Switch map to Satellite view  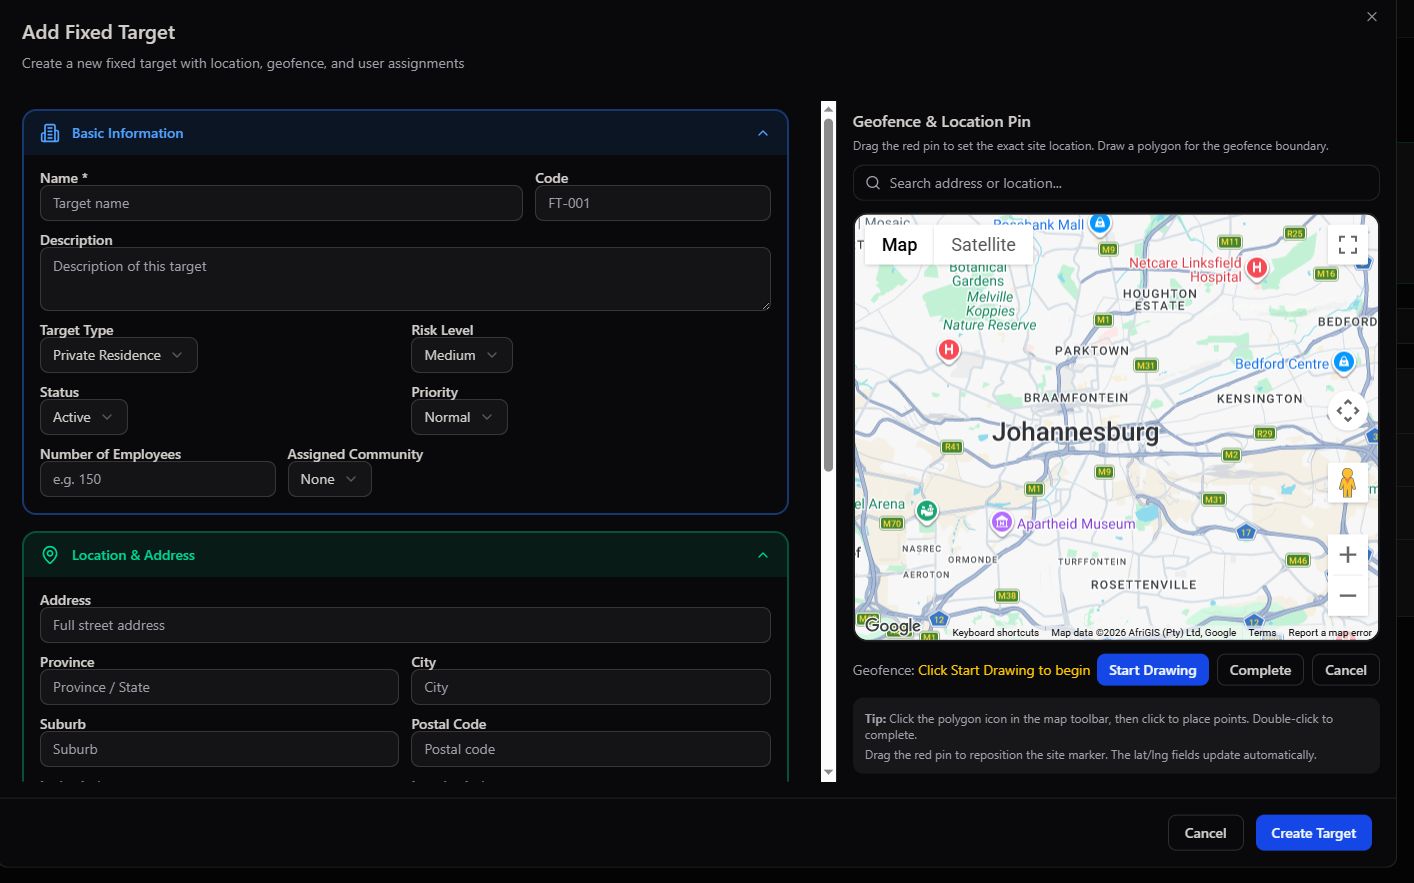pos(983,245)
